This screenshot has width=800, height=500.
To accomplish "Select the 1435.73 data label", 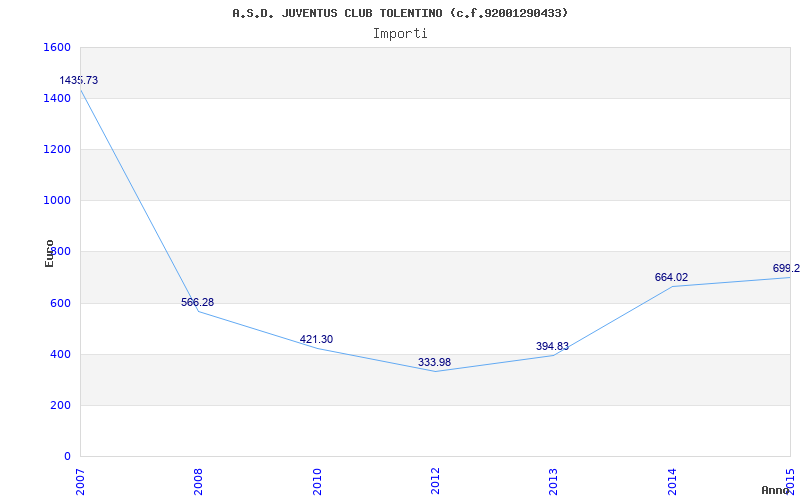I will point(79,80).
